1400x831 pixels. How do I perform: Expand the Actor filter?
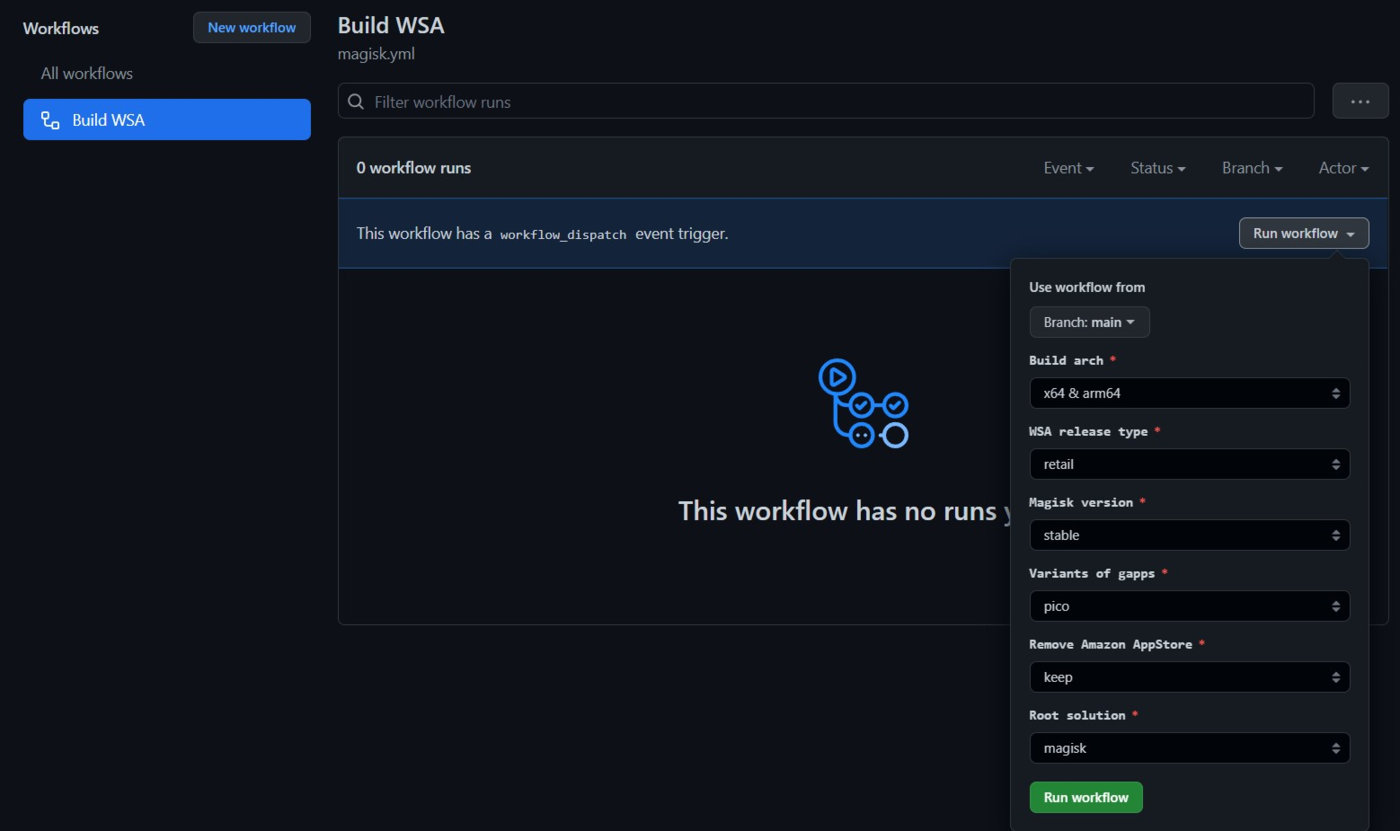tap(1344, 168)
